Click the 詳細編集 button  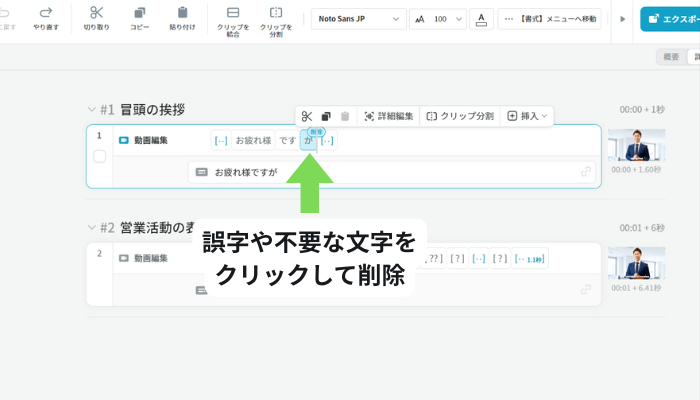[389, 116]
